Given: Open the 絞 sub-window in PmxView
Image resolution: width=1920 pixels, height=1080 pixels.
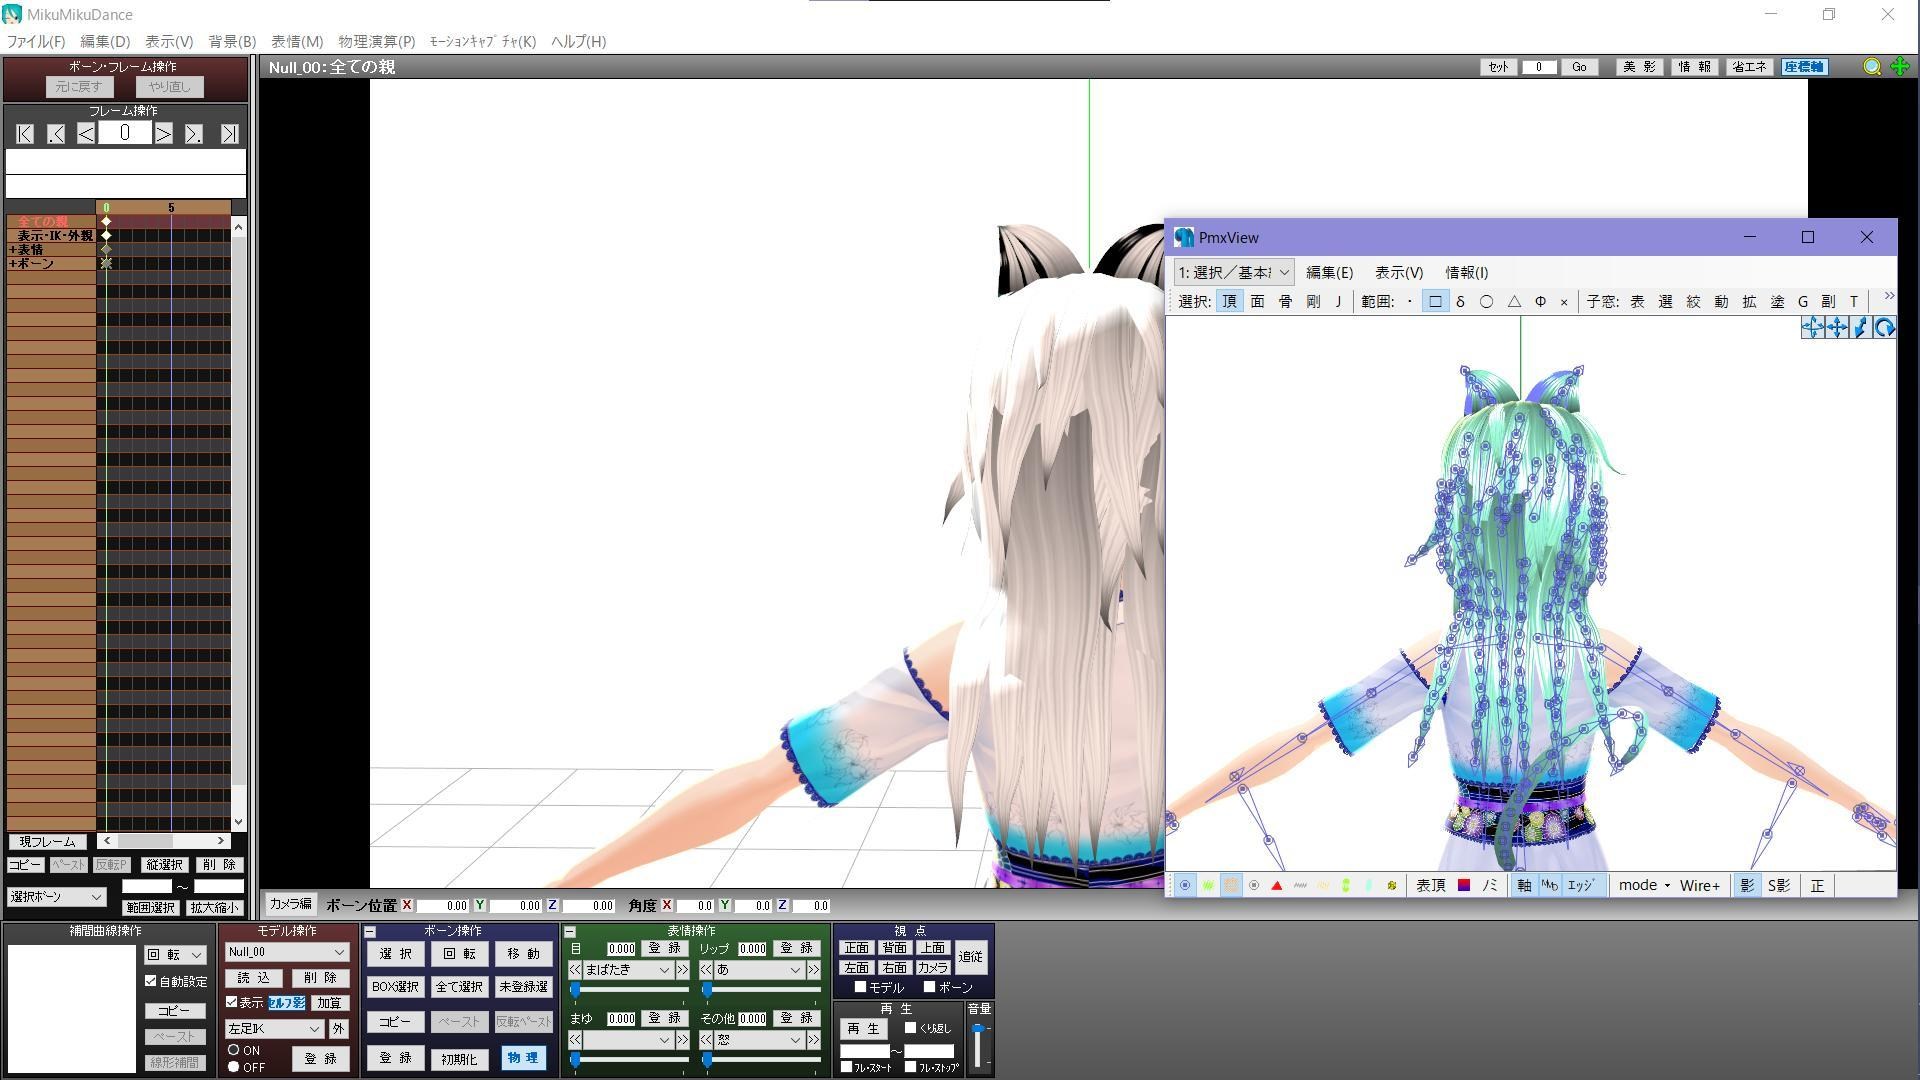Looking at the screenshot, I should 1693,301.
